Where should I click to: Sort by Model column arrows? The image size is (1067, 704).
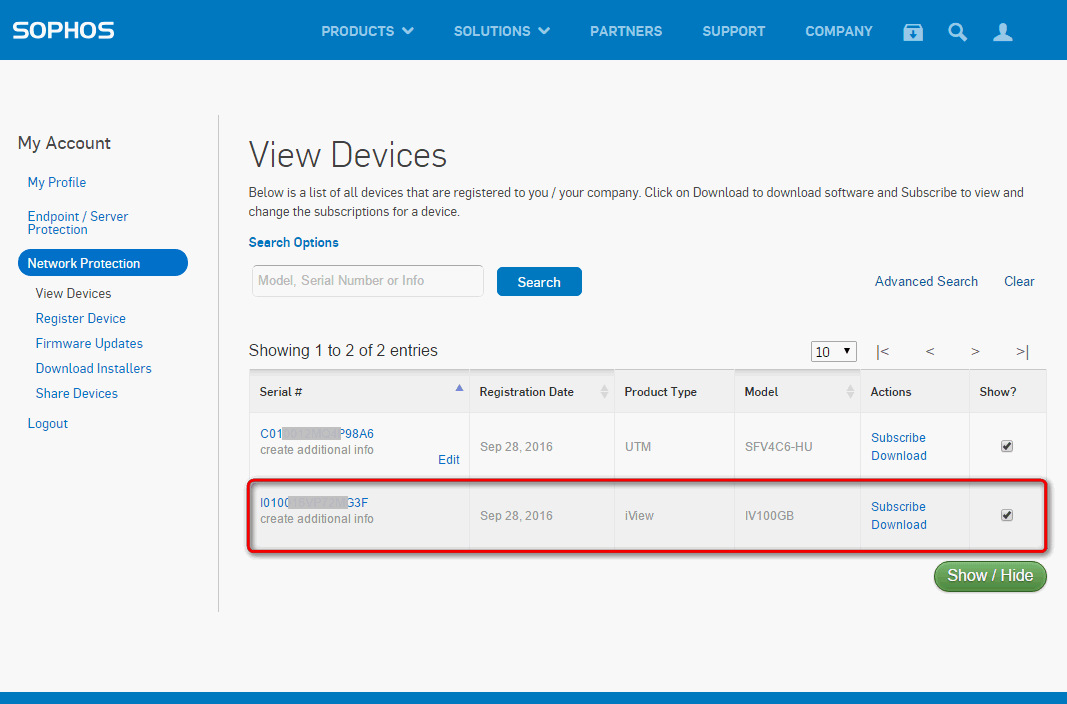click(850, 391)
